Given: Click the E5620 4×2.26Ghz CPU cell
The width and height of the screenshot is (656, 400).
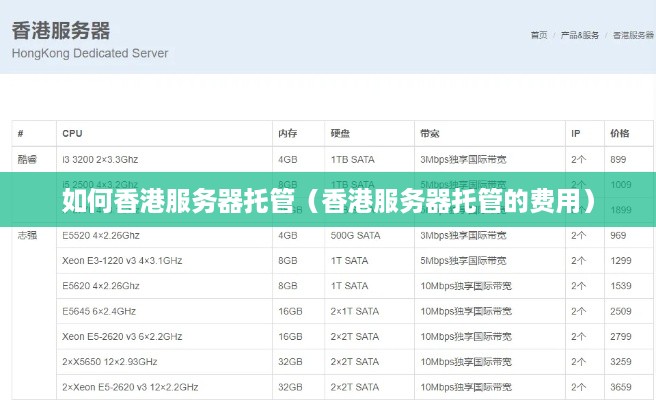Looking at the screenshot, I should (101, 286).
